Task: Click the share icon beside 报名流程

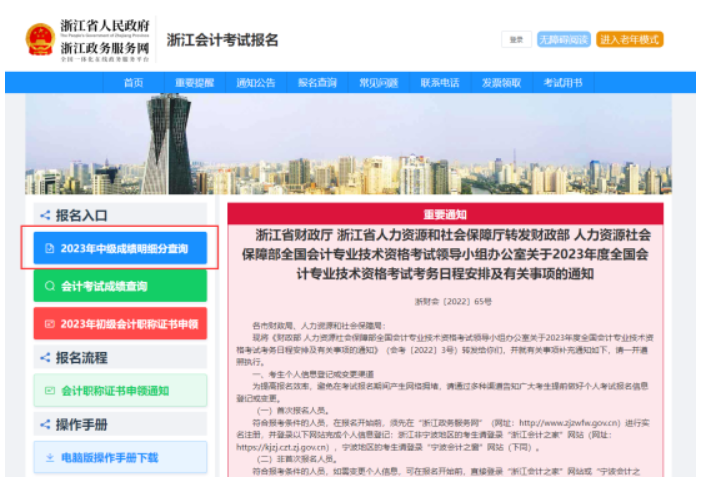Action: (x=44, y=357)
